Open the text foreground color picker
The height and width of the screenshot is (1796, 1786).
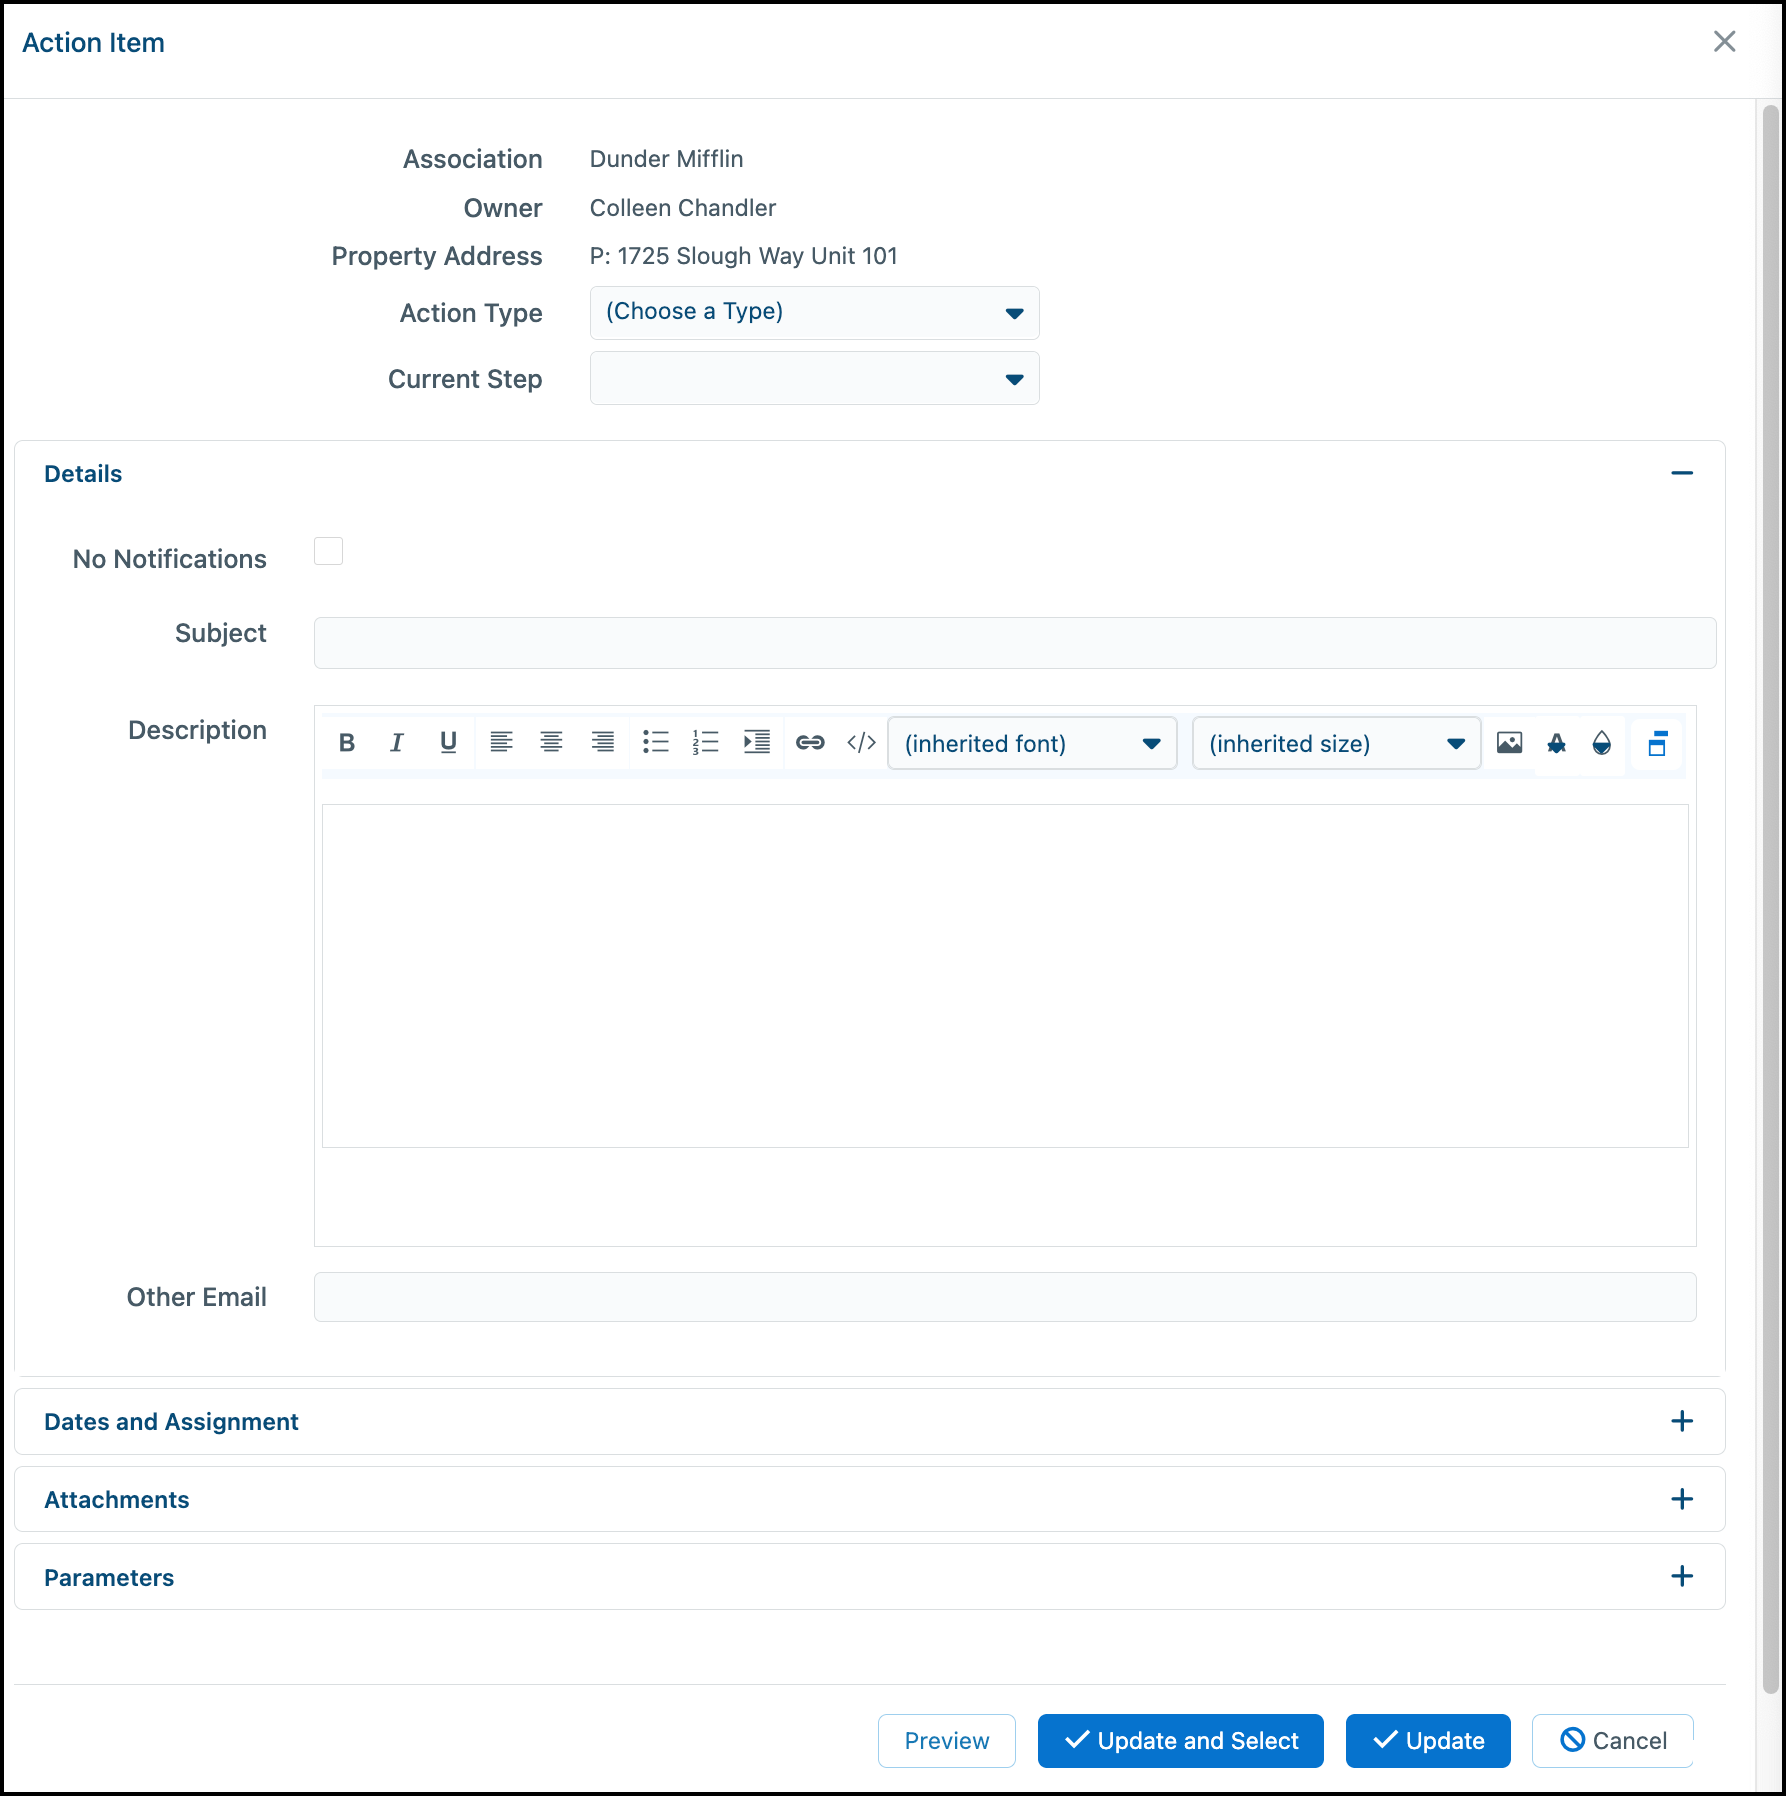1557,743
